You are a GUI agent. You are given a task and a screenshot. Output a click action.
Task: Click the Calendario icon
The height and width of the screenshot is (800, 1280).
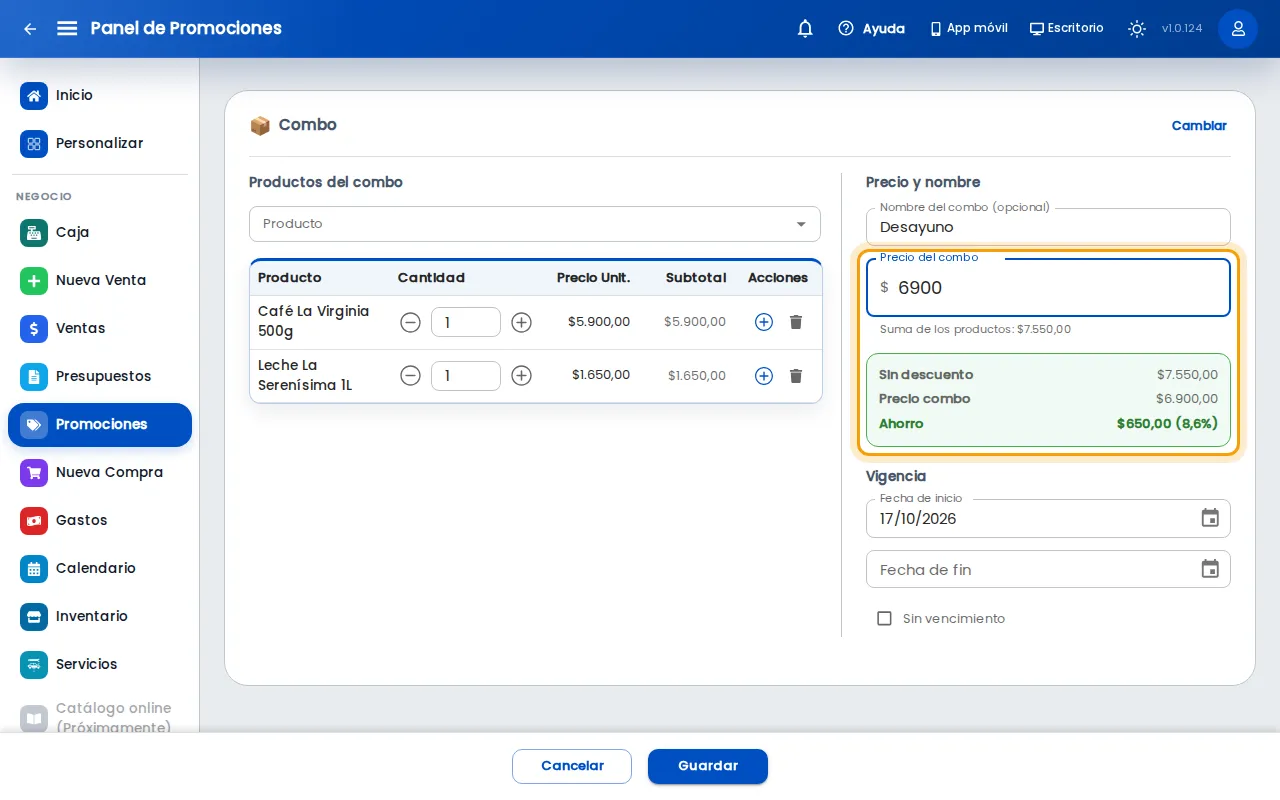[x=34, y=569]
